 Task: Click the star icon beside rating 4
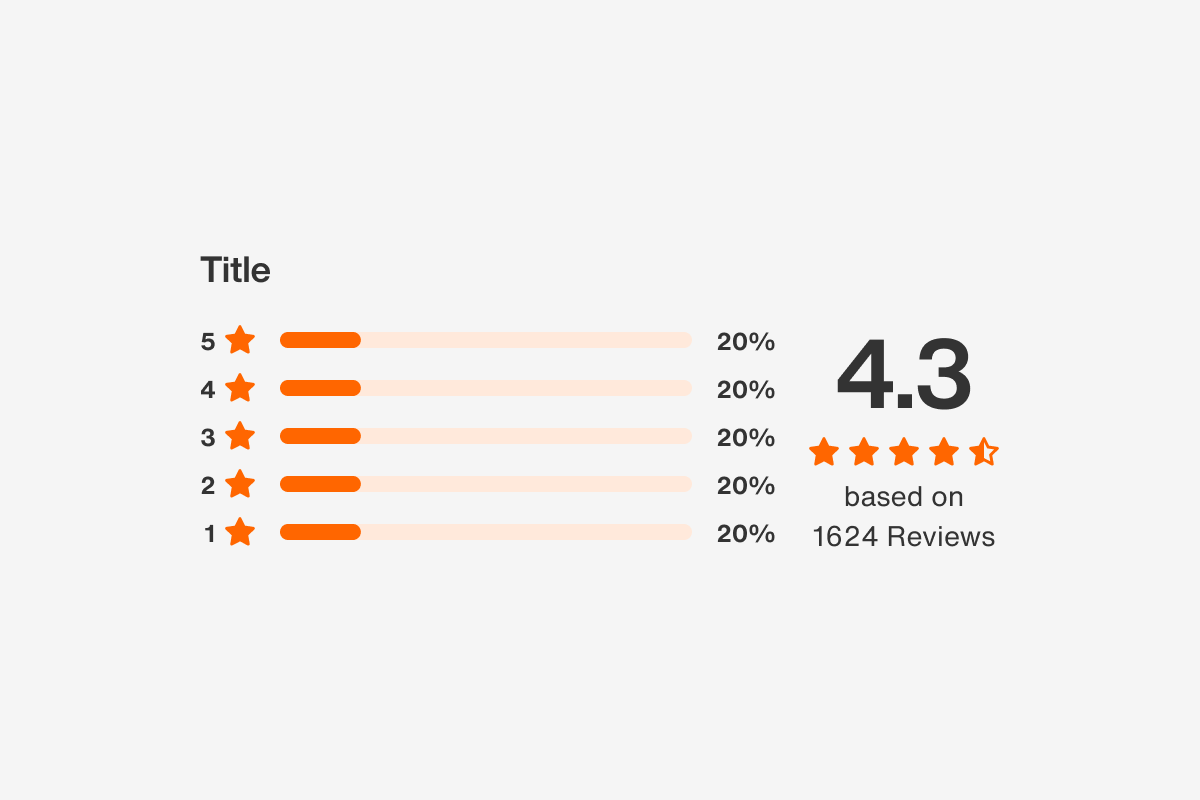[x=240, y=388]
